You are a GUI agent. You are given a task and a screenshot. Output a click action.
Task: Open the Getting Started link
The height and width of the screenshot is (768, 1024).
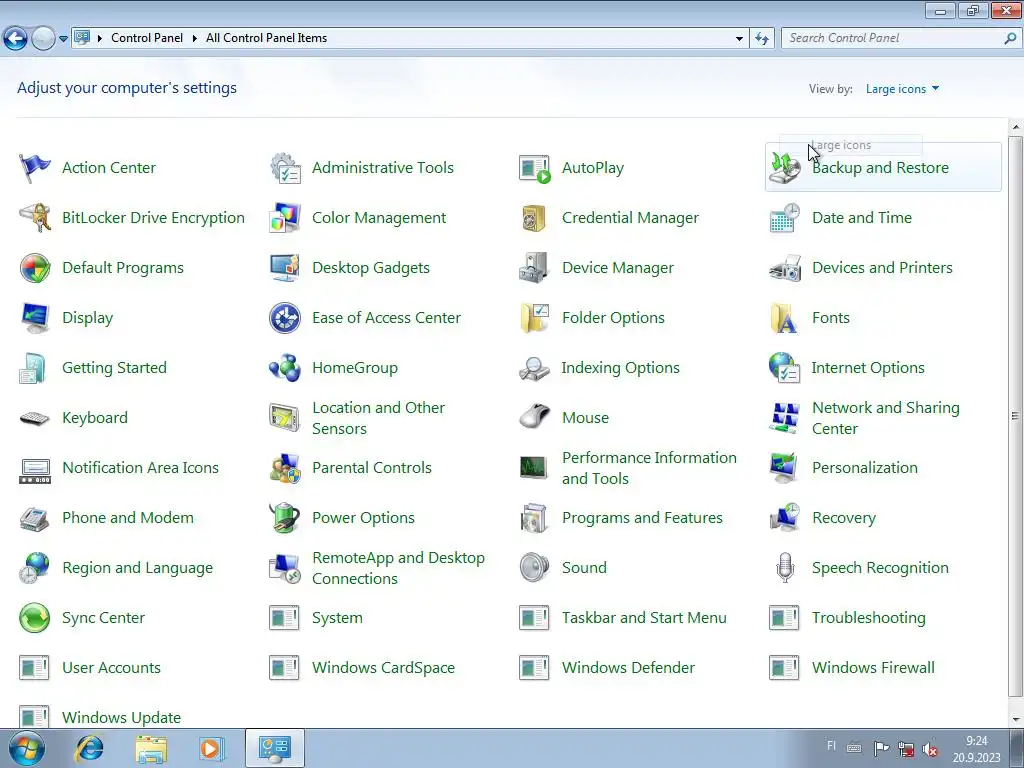pos(114,368)
